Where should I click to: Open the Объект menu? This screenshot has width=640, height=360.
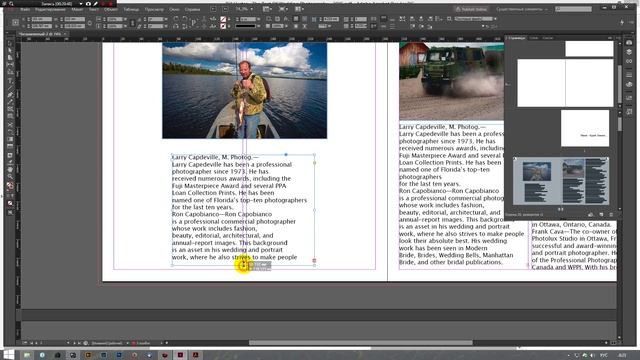[x=111, y=9]
